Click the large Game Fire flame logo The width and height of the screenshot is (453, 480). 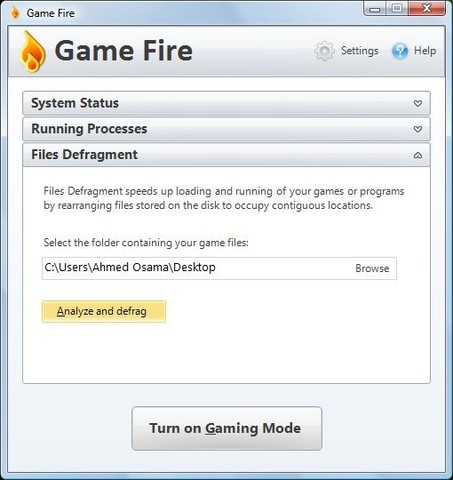point(32,51)
